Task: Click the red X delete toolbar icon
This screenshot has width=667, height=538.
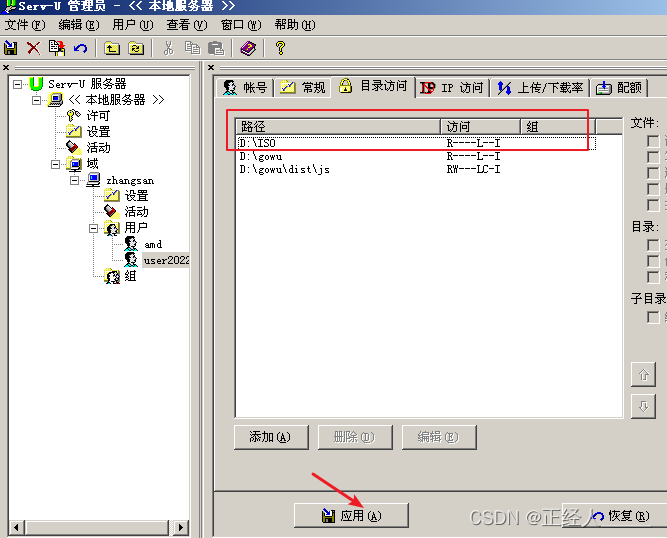Action: 34,48
